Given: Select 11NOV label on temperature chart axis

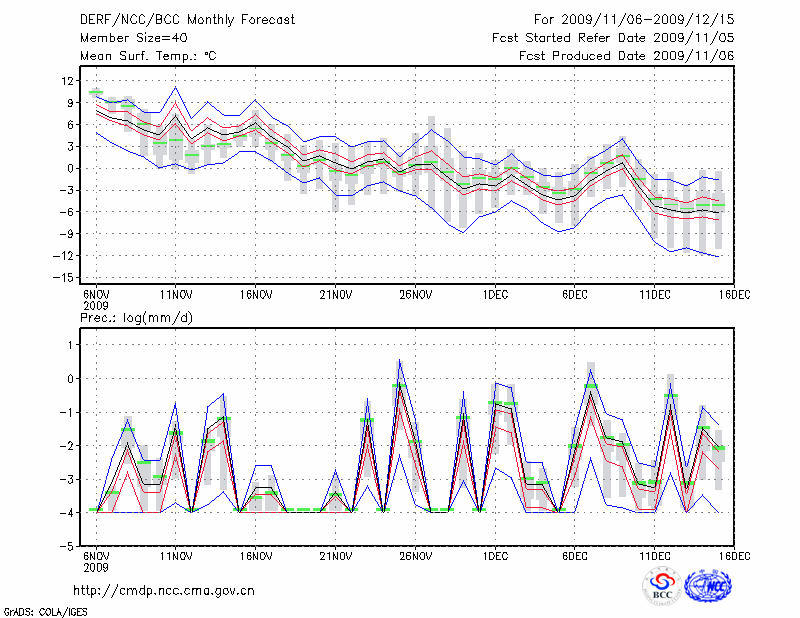Looking at the screenshot, I should 176,295.
